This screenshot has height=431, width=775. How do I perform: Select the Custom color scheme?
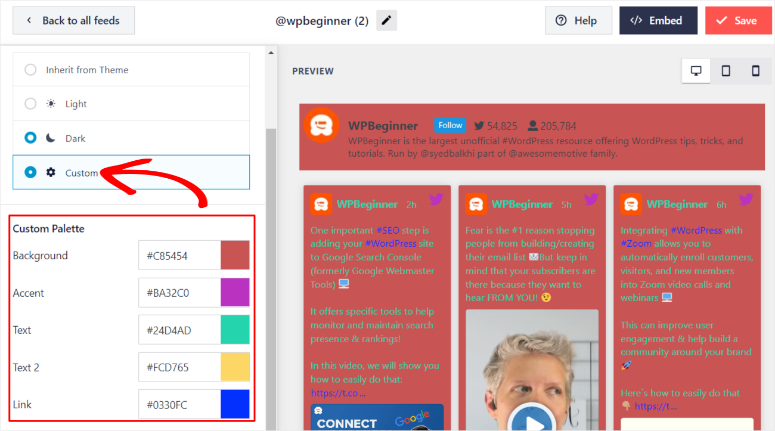131,172
